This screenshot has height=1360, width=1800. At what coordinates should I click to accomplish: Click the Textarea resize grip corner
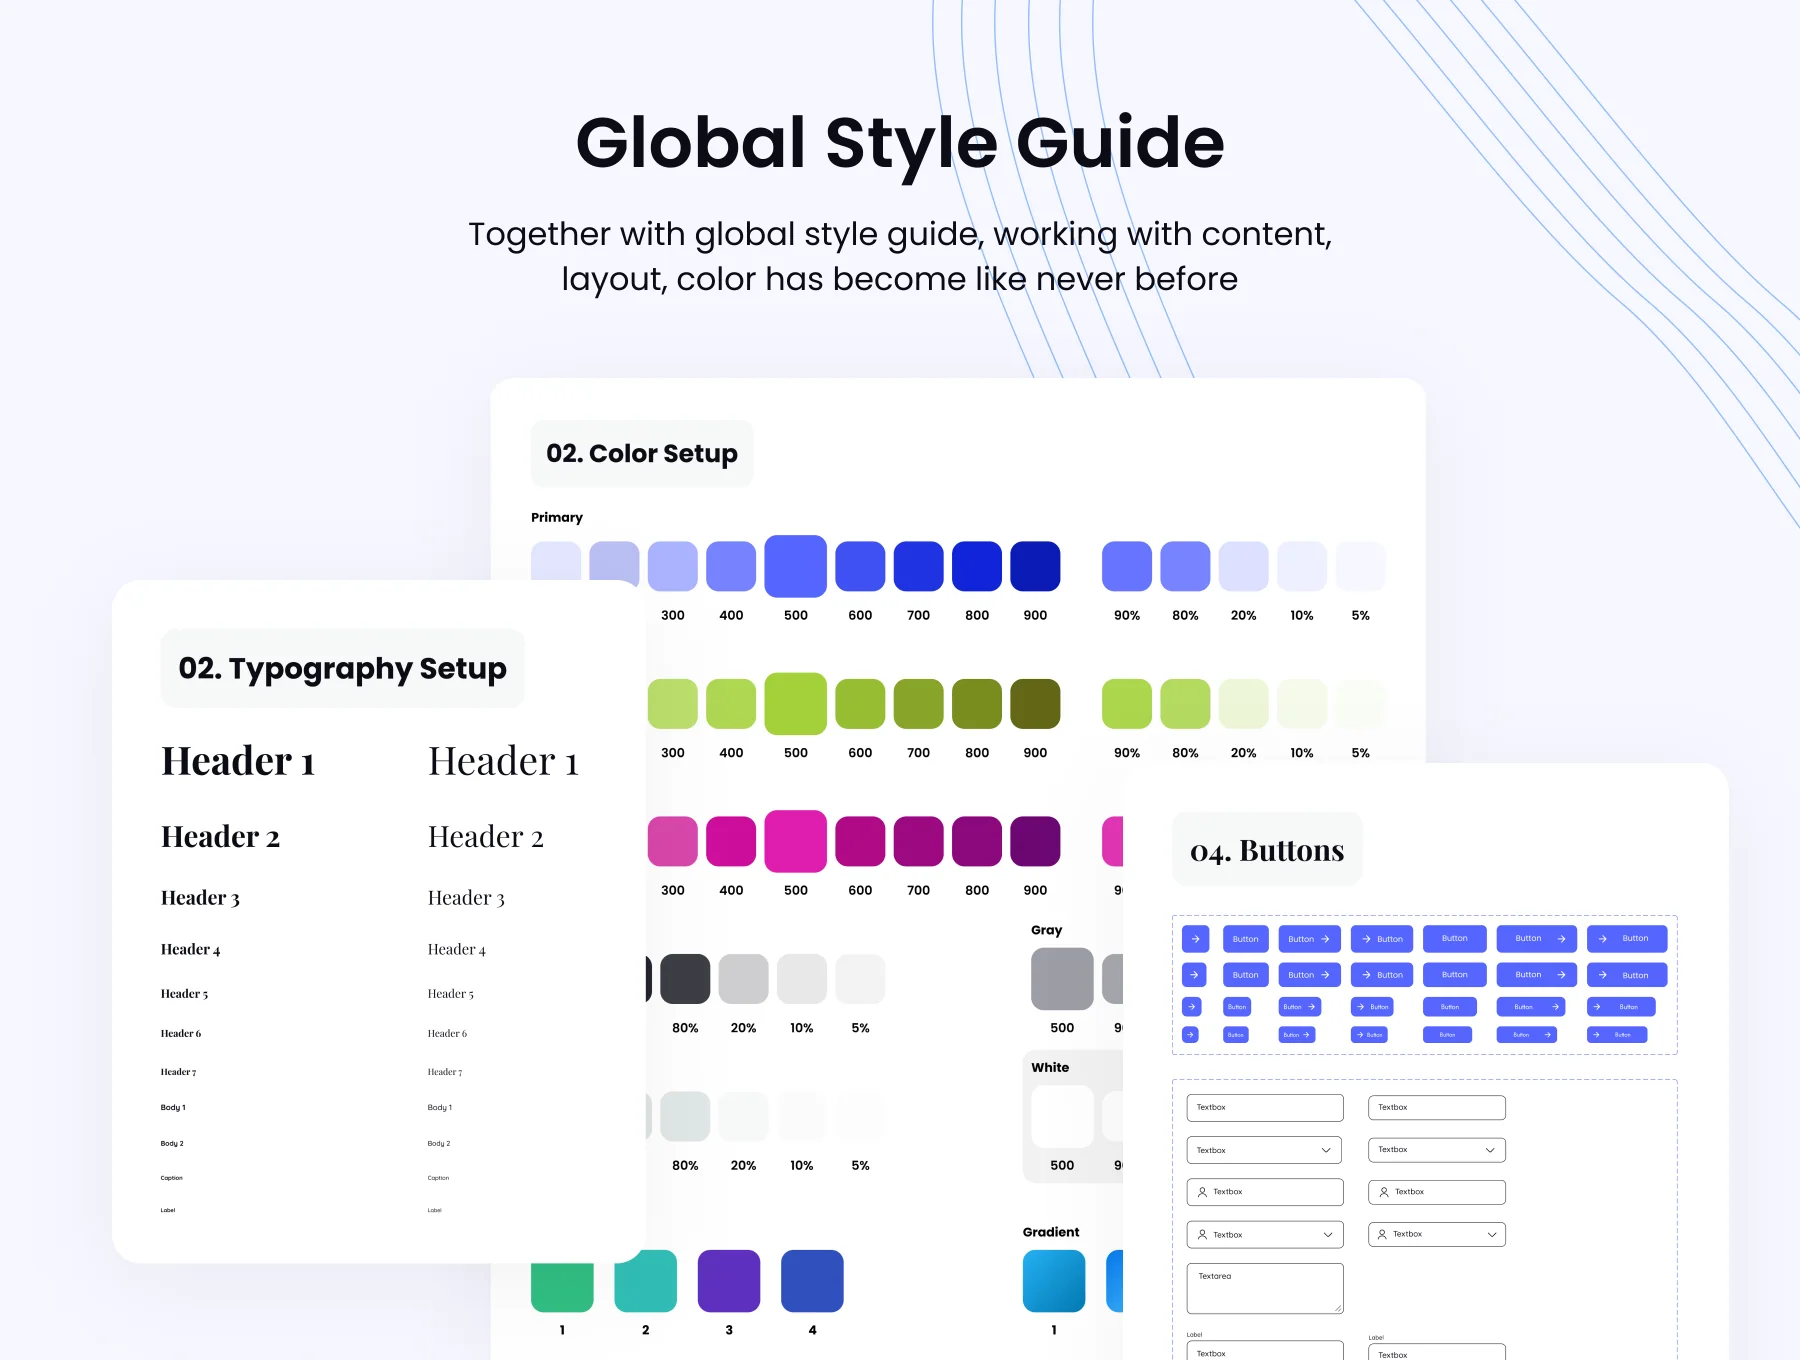point(1338,1308)
